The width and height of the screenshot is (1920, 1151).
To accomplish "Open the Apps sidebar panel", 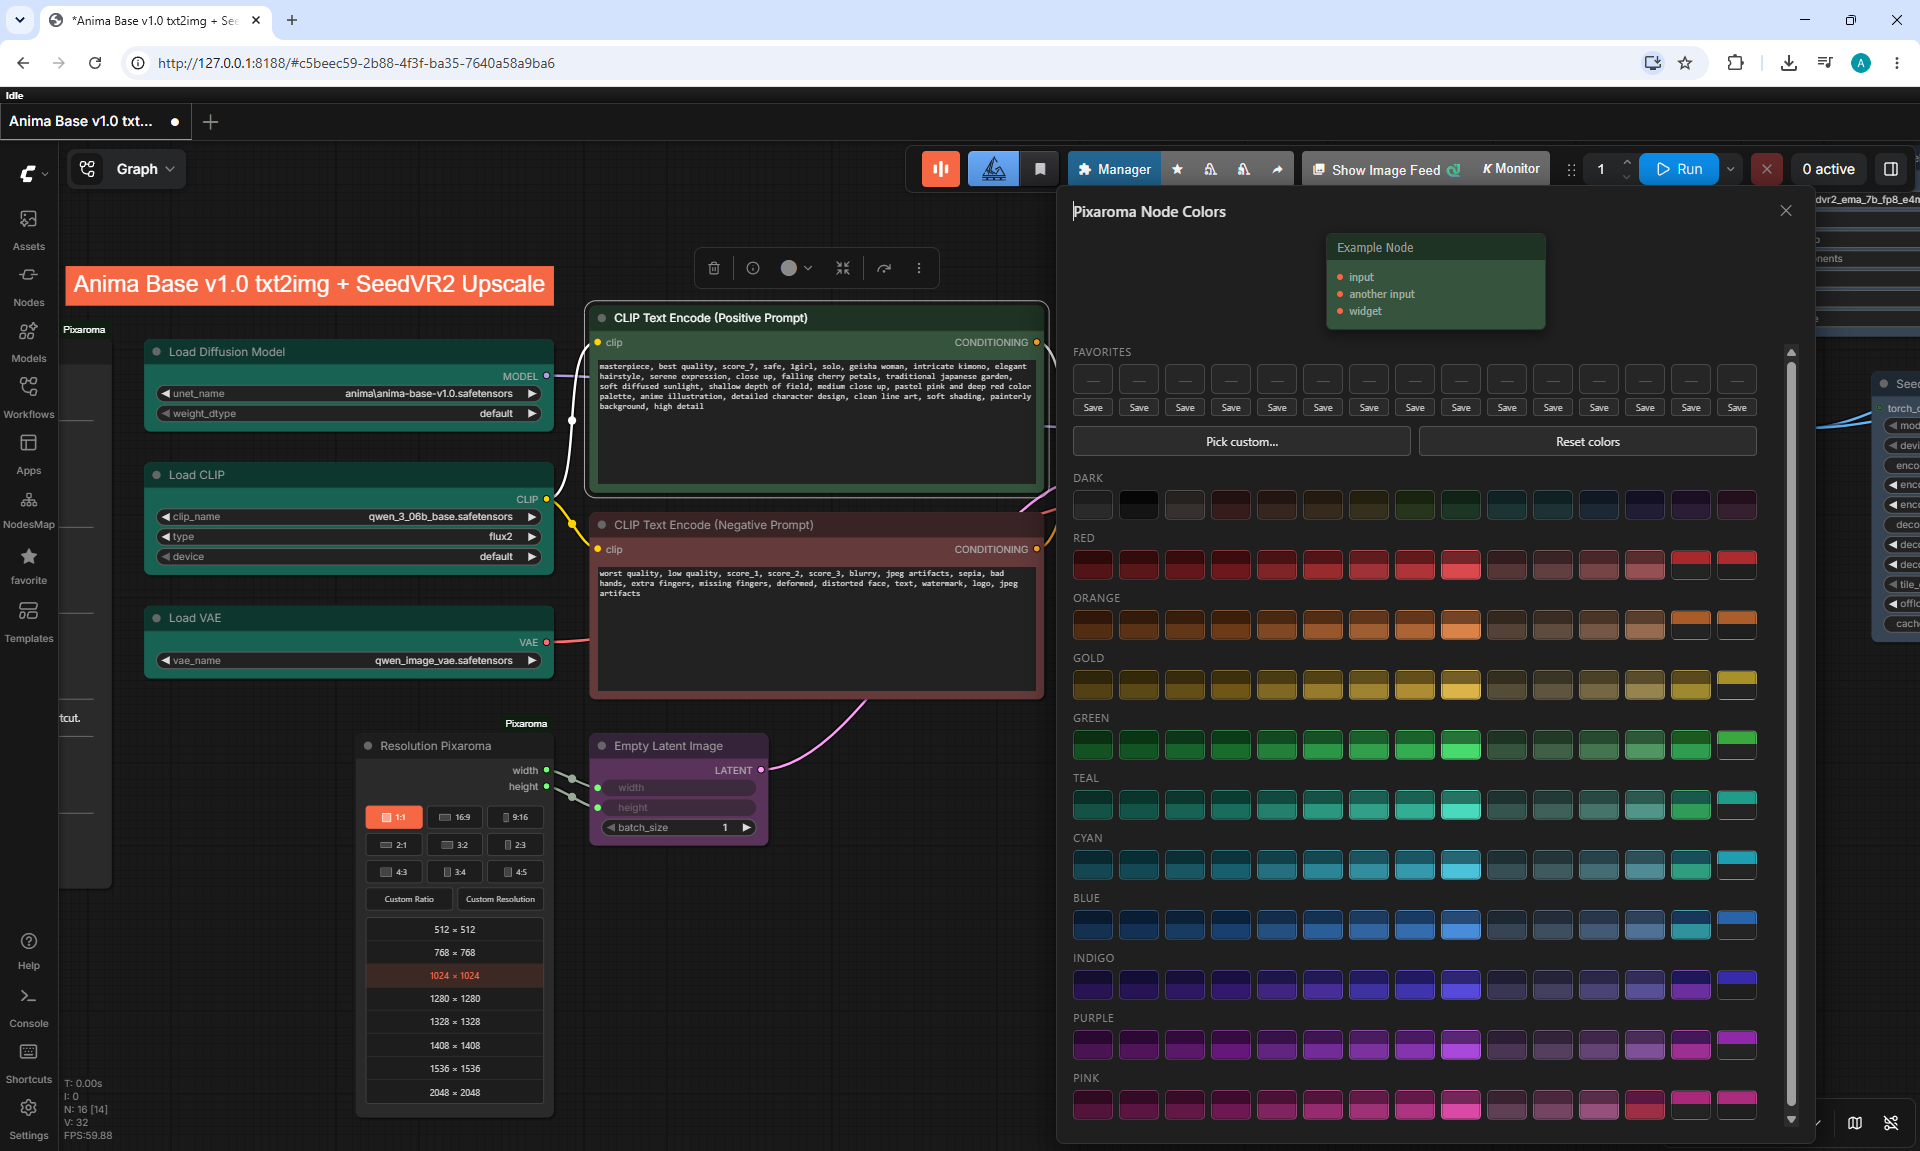I will pos(28,453).
